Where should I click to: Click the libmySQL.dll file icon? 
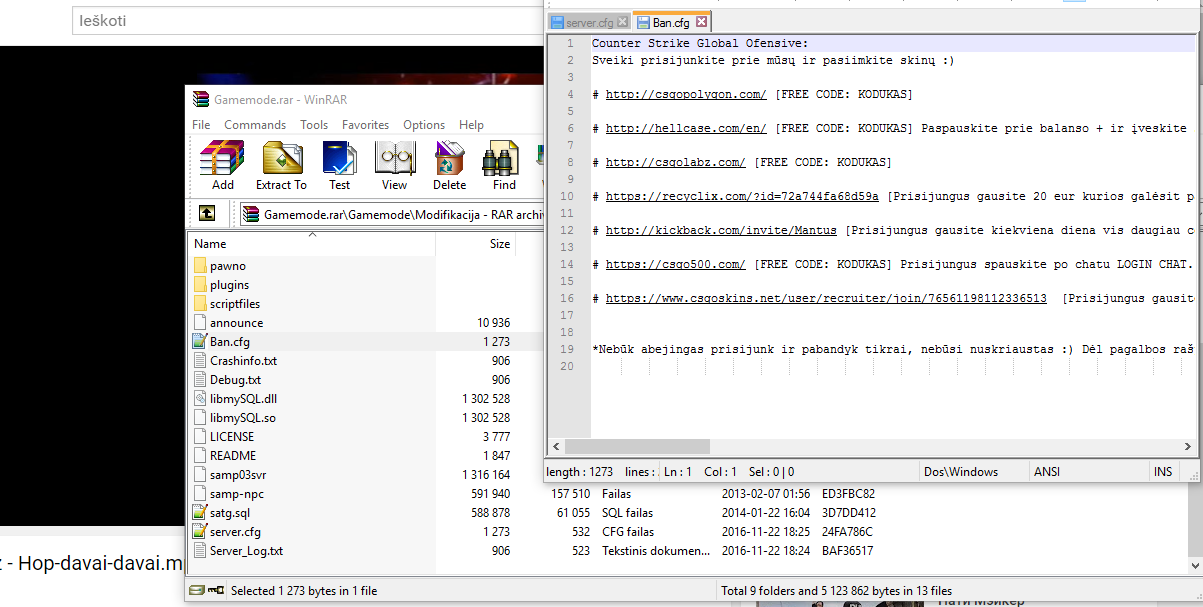(200, 399)
